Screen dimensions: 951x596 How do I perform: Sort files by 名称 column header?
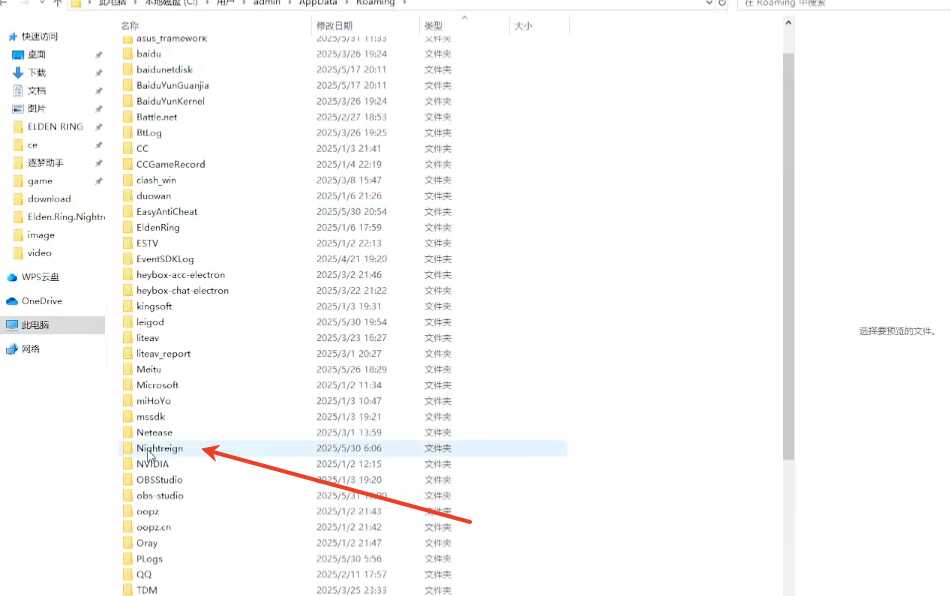131,24
